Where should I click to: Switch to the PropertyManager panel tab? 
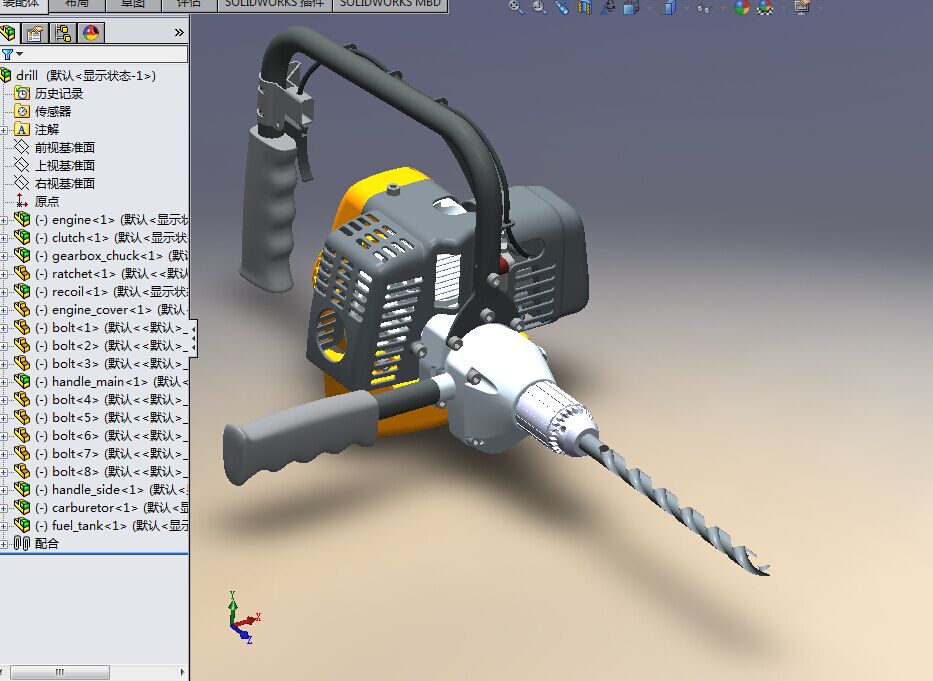pyautogui.click(x=36, y=33)
